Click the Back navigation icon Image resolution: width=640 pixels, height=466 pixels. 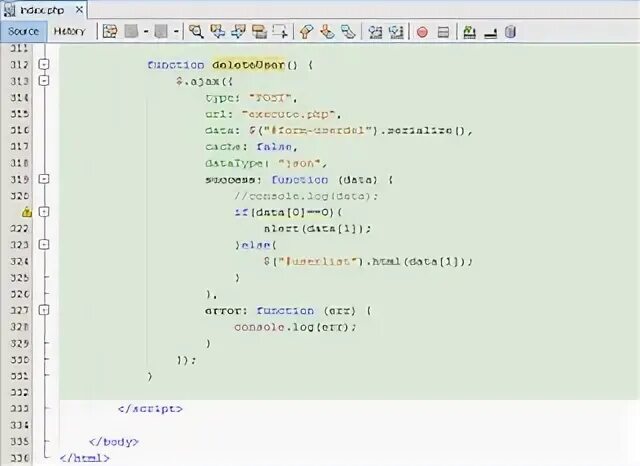pyautogui.click(x=131, y=31)
